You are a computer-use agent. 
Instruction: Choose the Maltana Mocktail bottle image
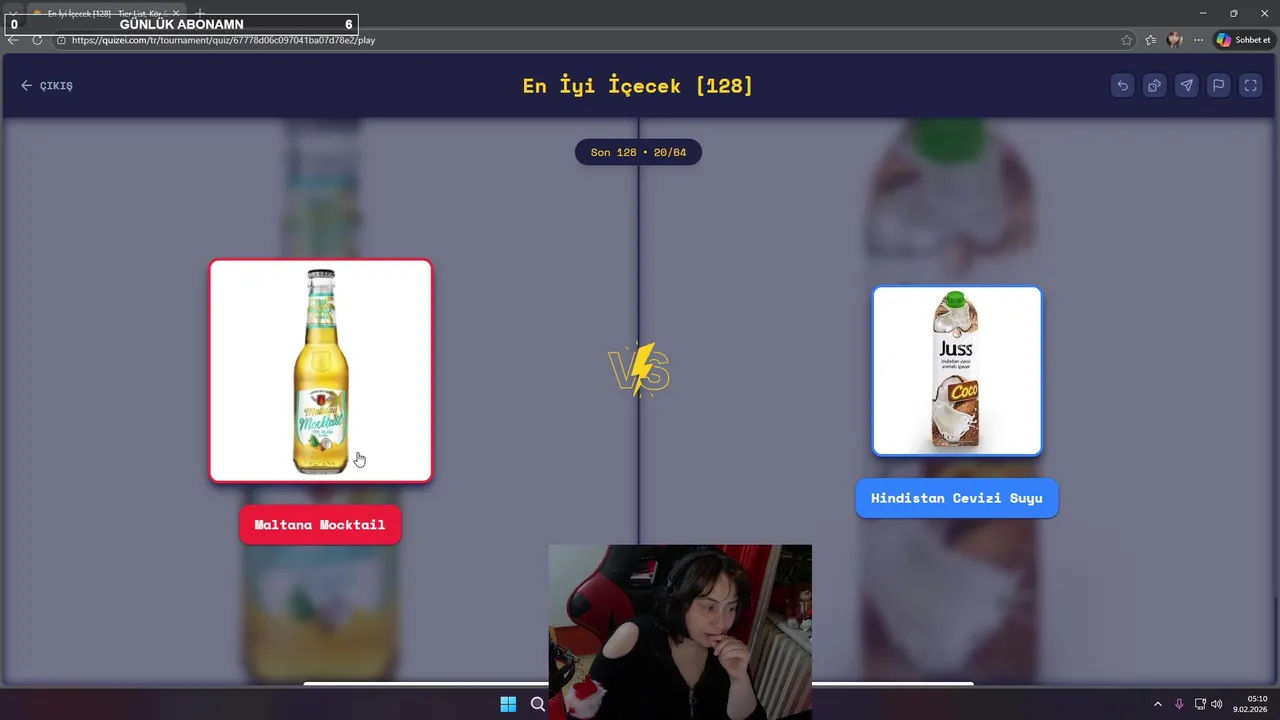321,371
